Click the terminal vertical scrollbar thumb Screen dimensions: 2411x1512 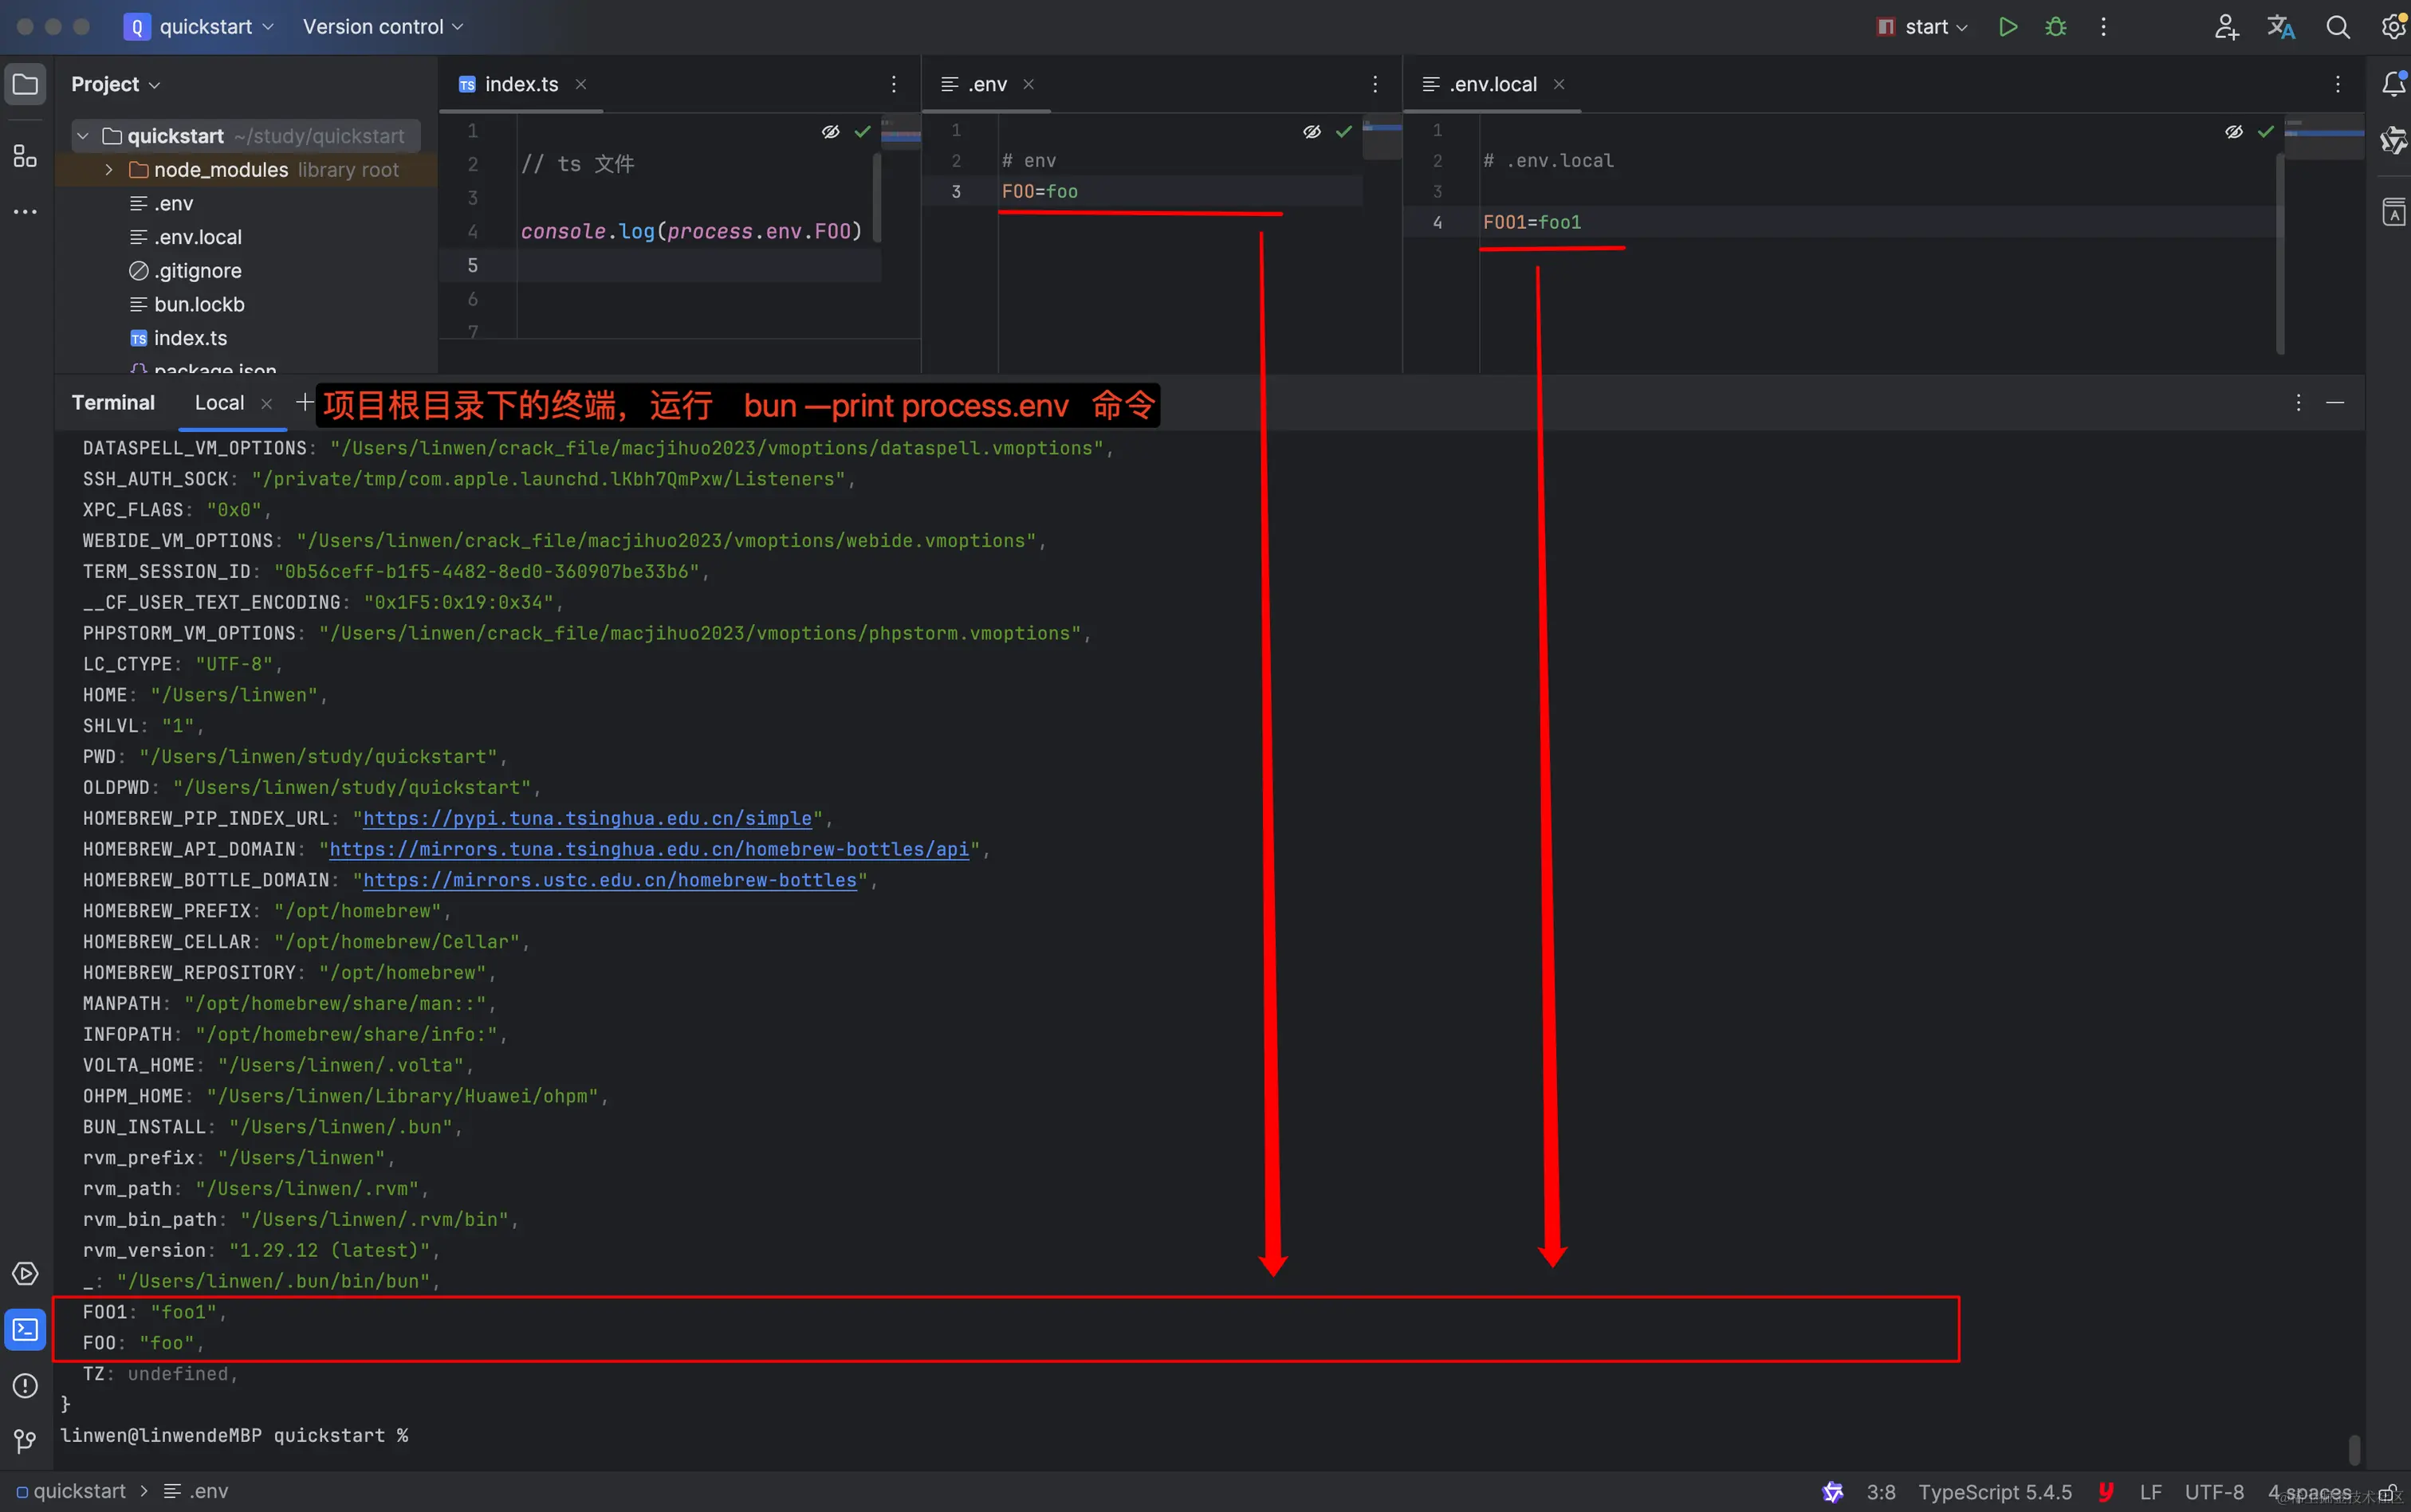(x=2354, y=1449)
